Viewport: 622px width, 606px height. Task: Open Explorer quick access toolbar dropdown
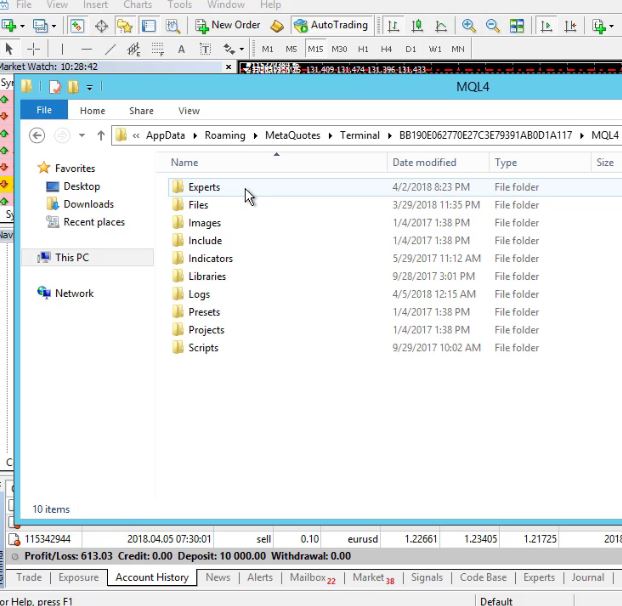[90, 87]
